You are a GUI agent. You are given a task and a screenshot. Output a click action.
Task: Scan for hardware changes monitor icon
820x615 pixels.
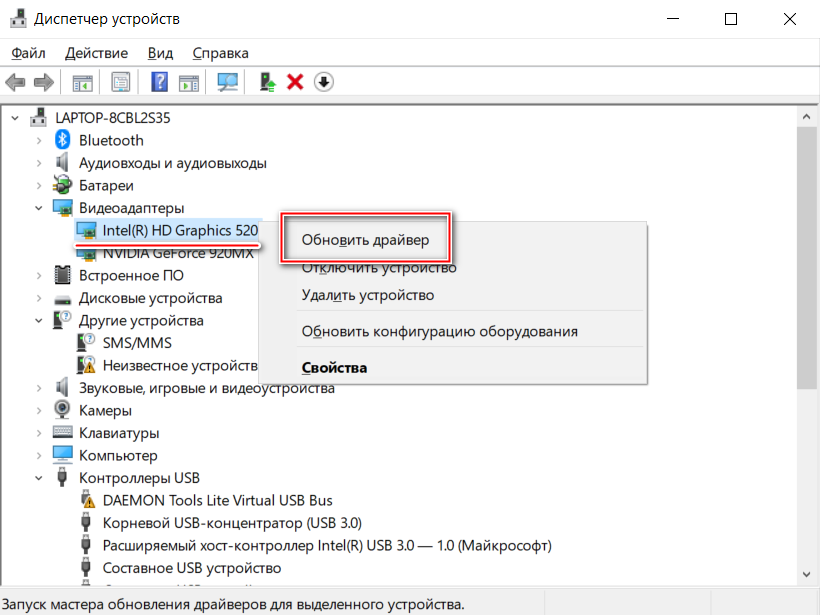pos(227,82)
